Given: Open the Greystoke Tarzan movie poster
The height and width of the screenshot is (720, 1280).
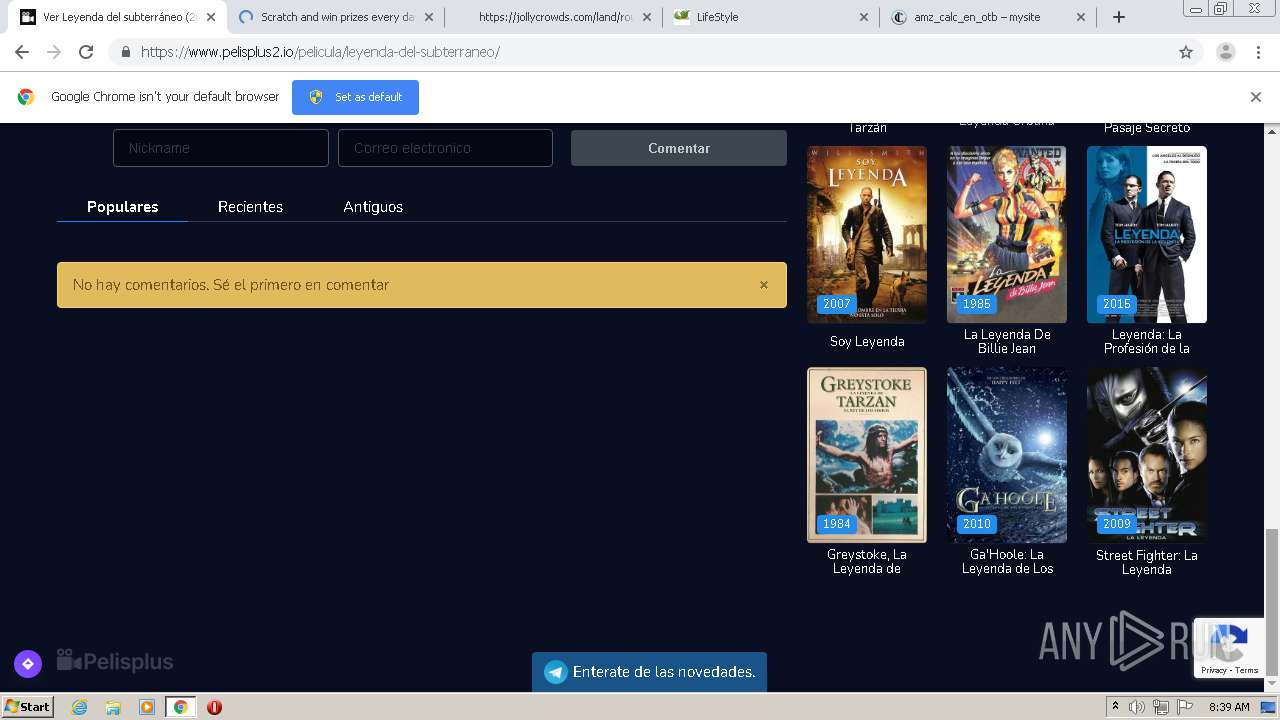Looking at the screenshot, I should 867,455.
